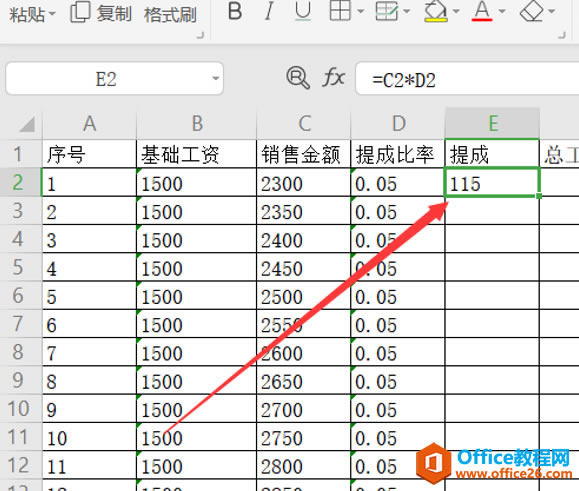579x491 pixels.
Task: Select row 2 header
Action: (x=21, y=182)
